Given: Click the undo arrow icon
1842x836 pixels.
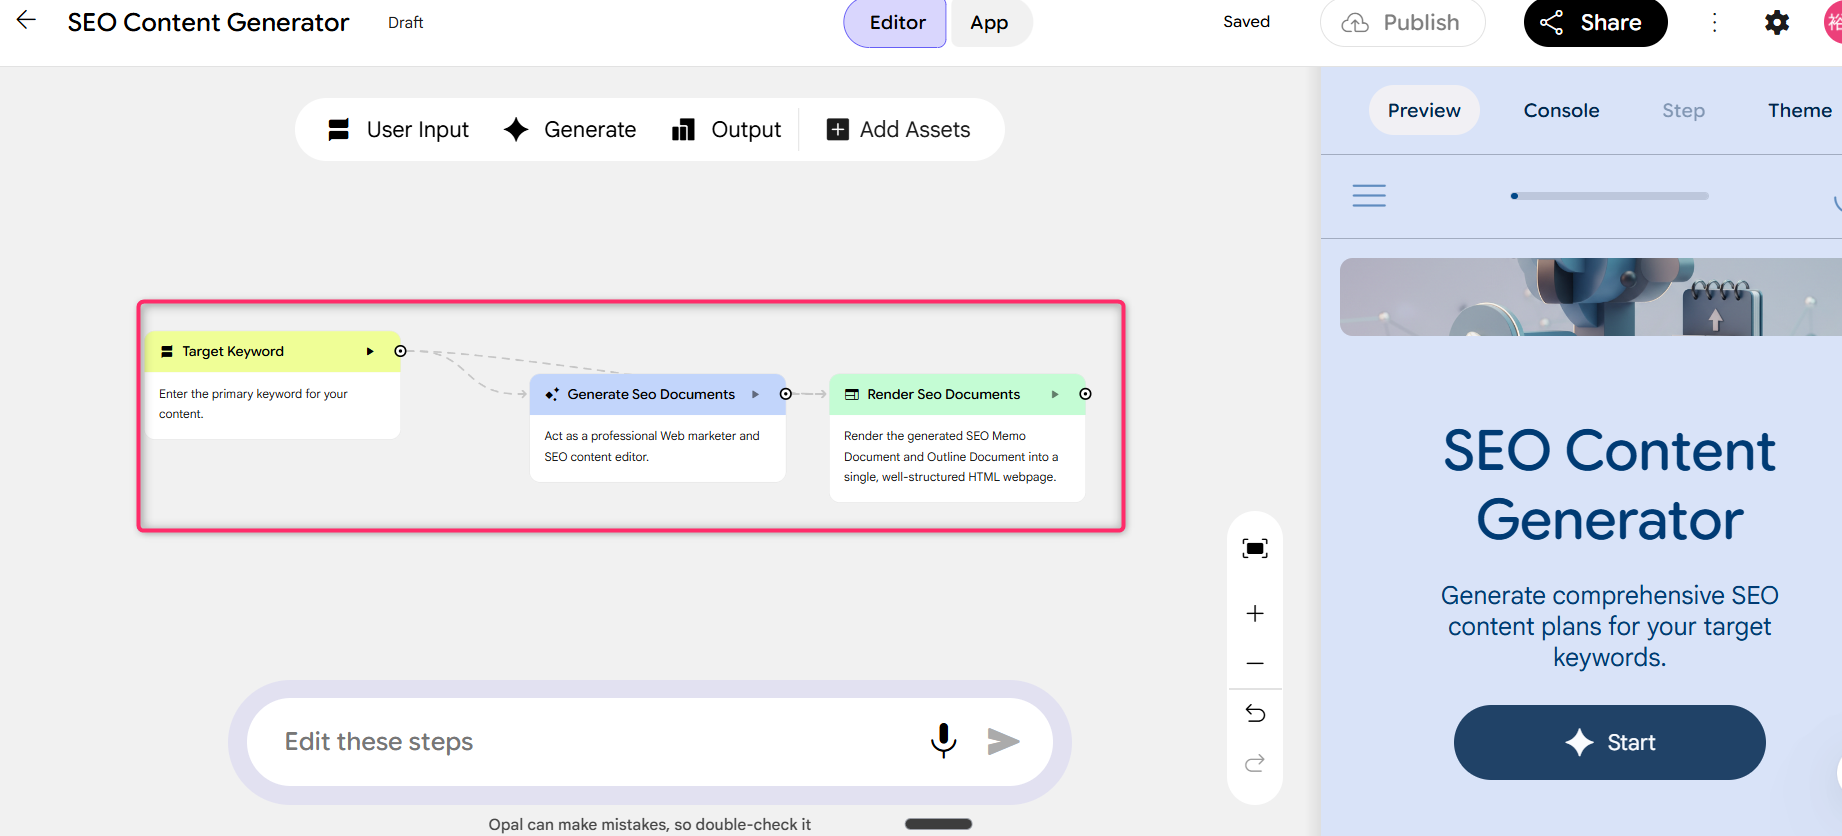Looking at the screenshot, I should point(1254,713).
